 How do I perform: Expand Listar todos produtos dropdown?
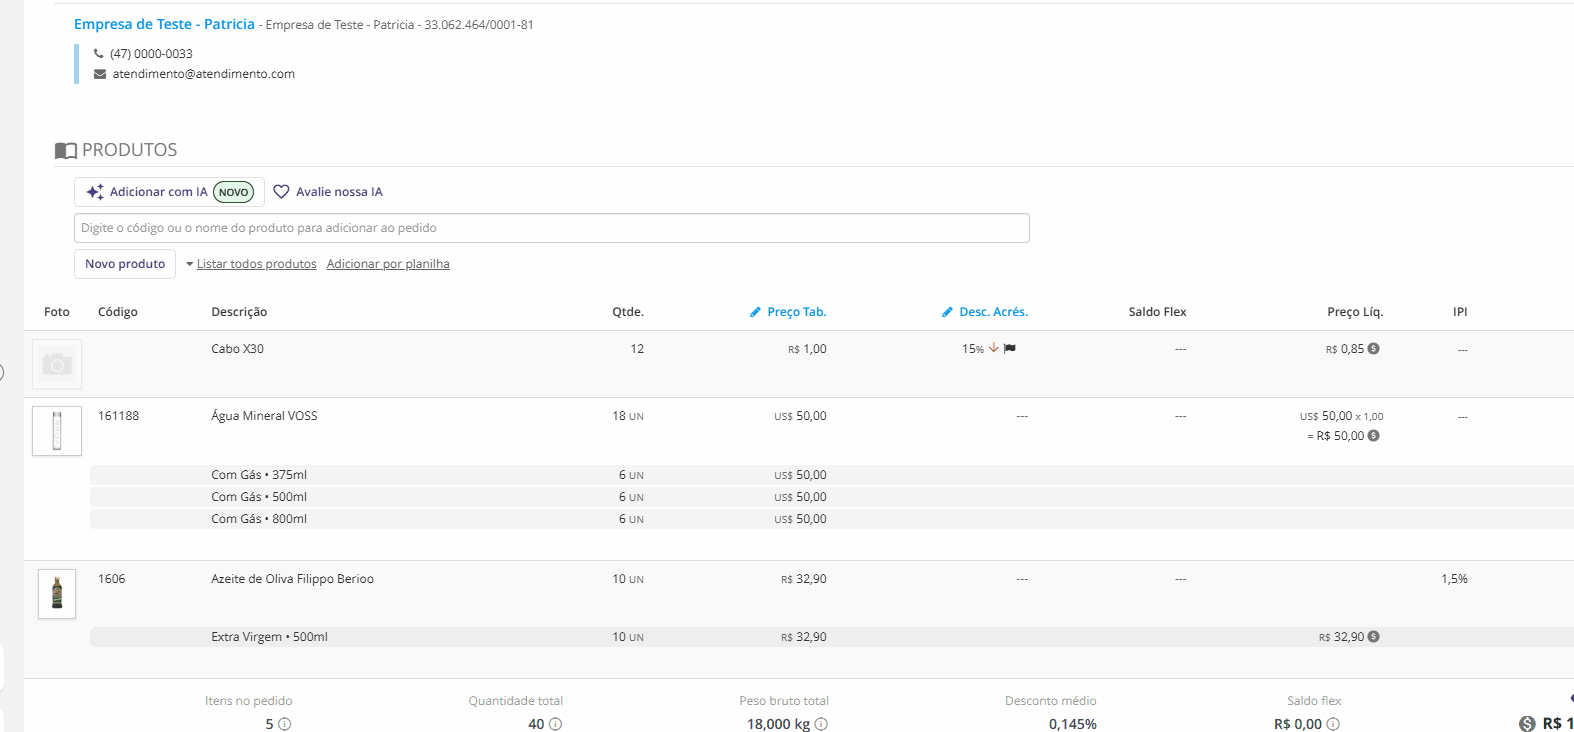[250, 264]
